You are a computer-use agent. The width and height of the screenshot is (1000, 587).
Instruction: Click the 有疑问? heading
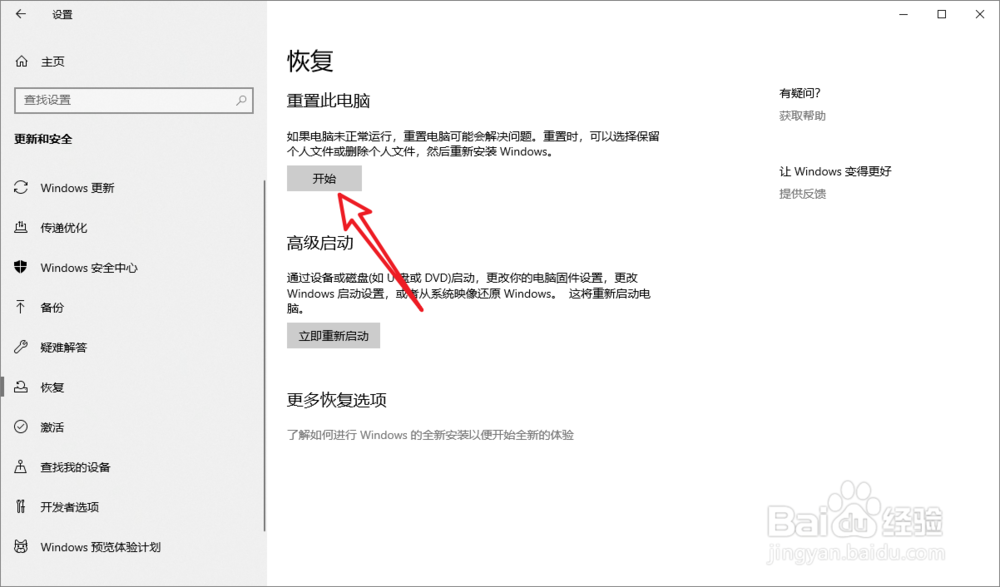tap(800, 93)
